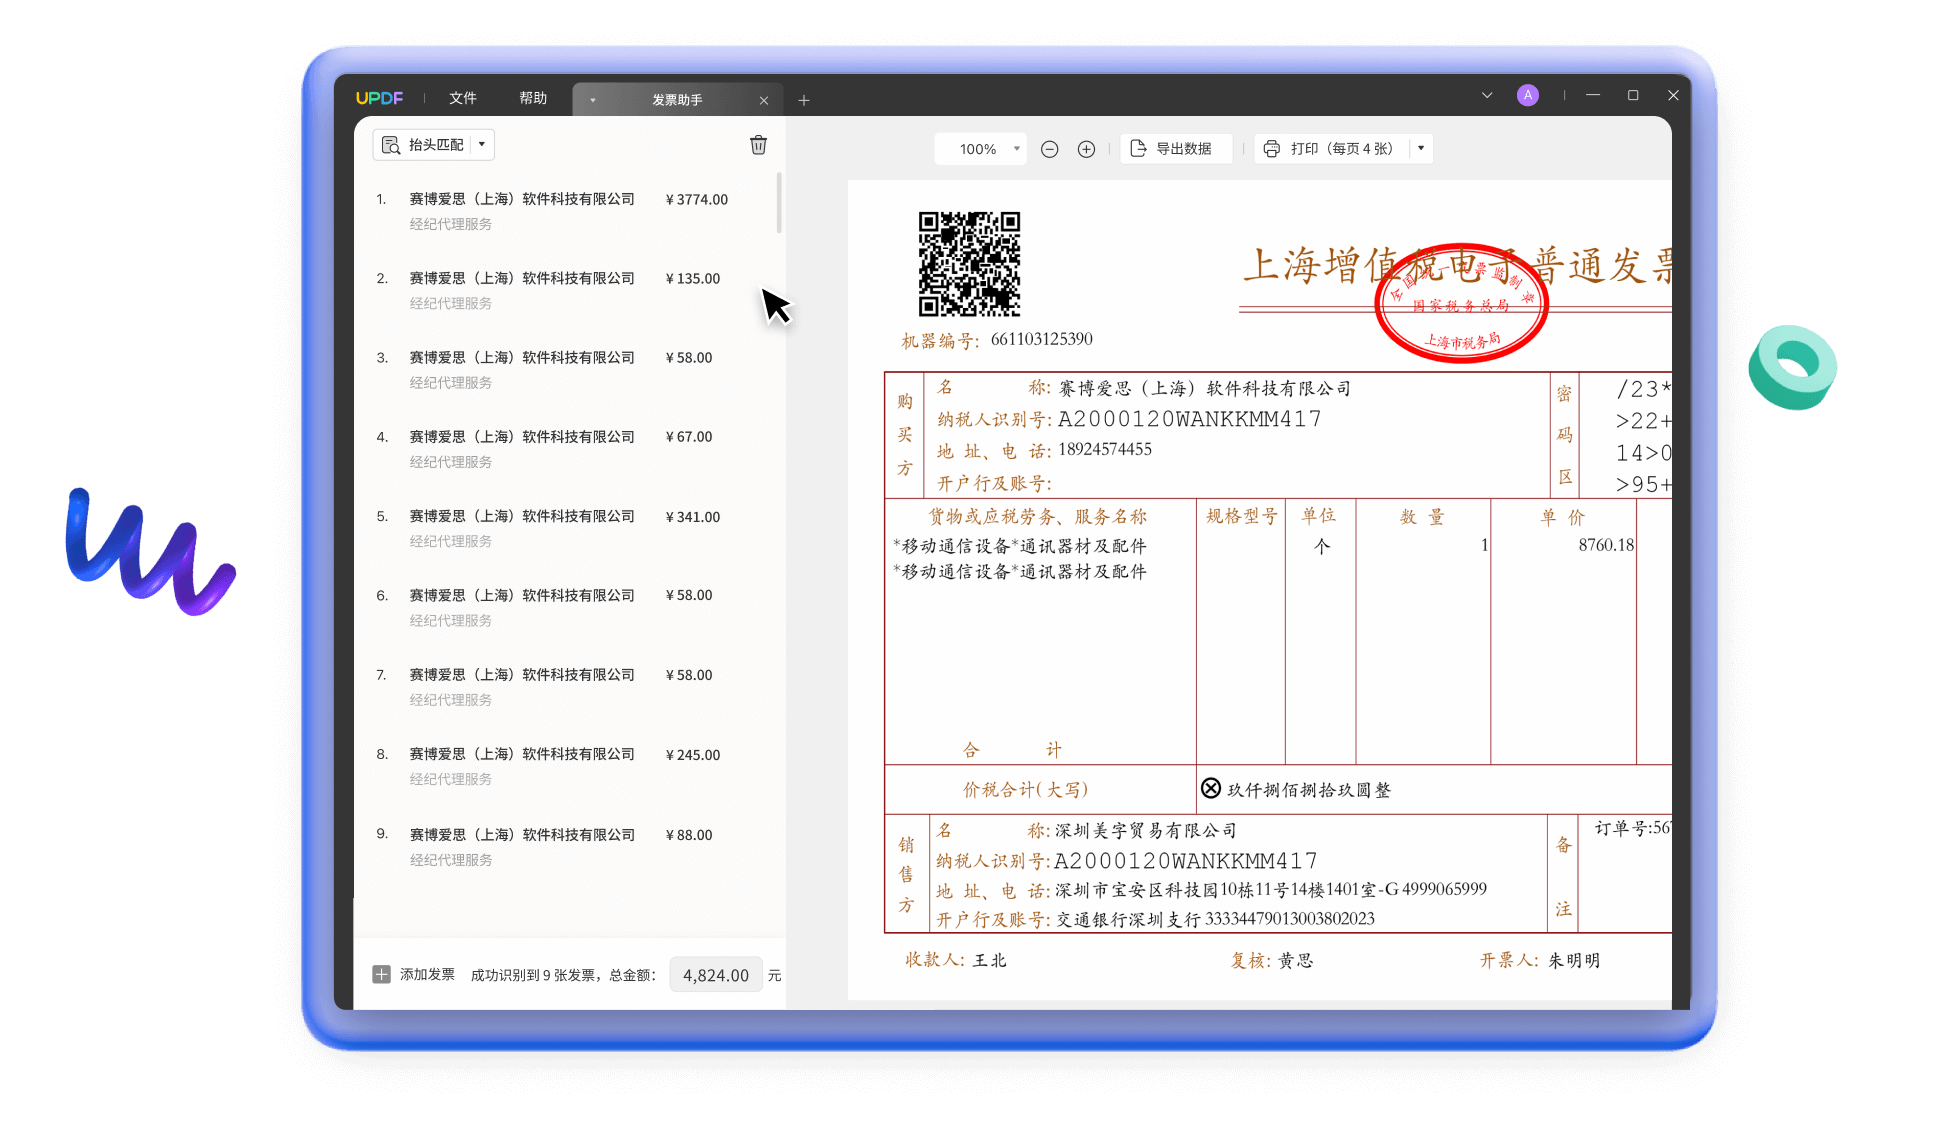Click 添加发票 to add an invoice
Viewport: 1934px width, 1128px height.
[413, 975]
